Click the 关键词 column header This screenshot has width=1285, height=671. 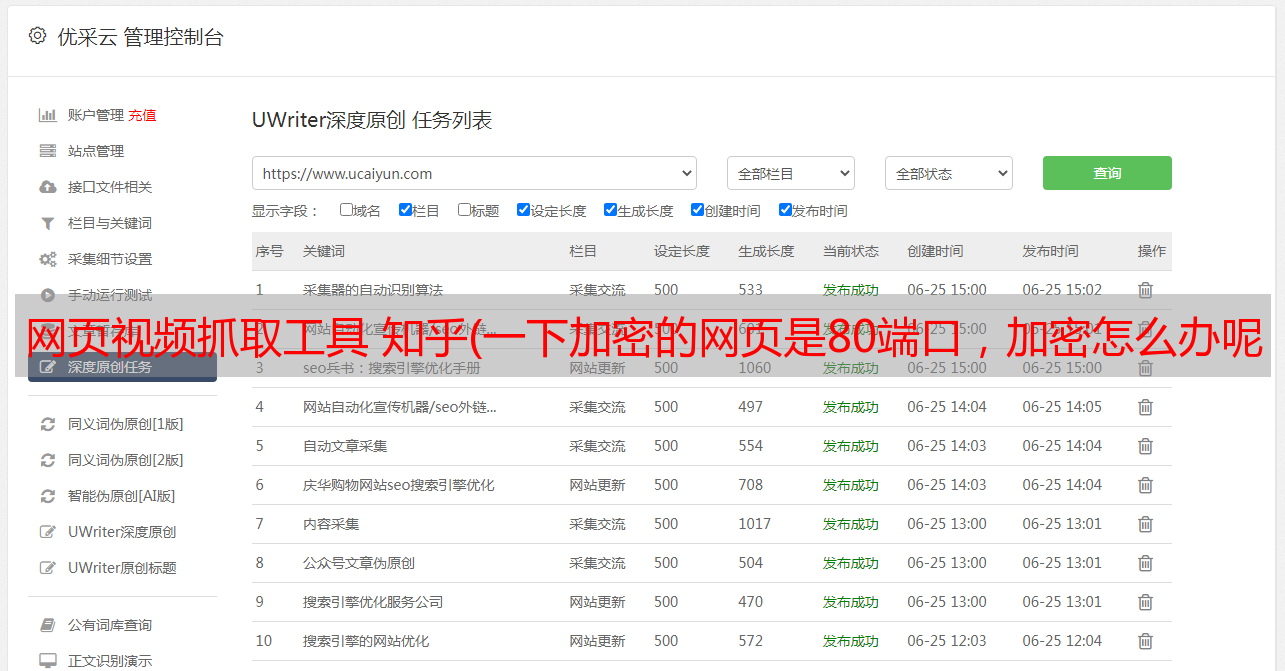click(324, 251)
